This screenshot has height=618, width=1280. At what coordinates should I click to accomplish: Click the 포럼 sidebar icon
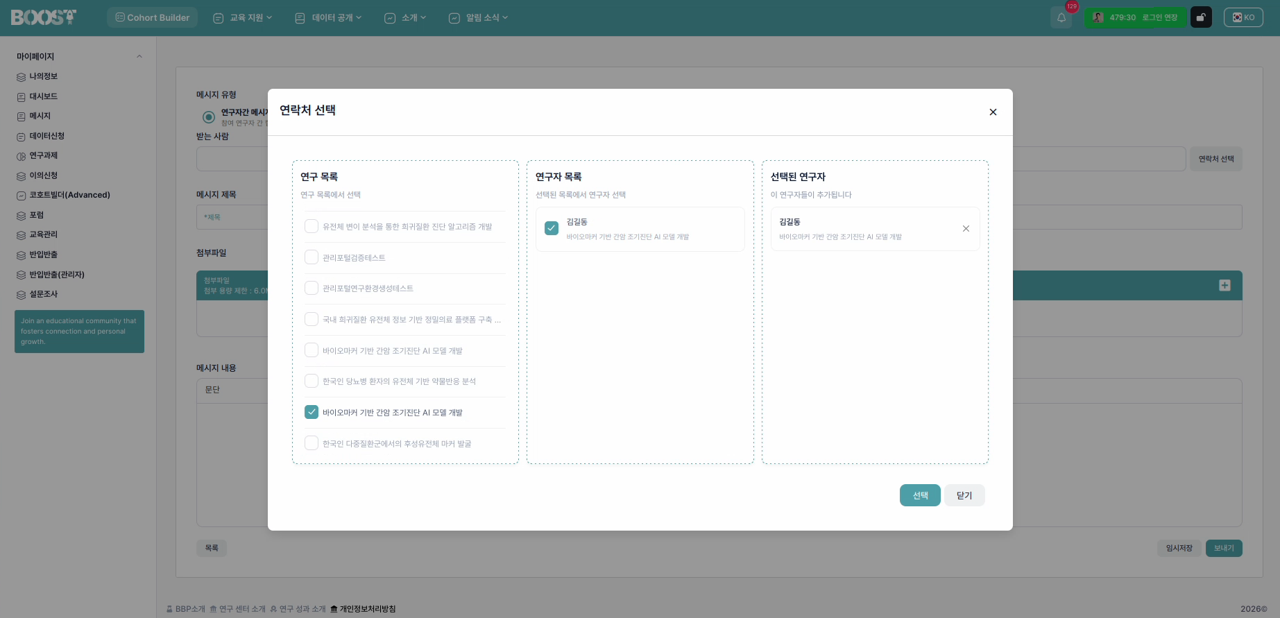click(21, 215)
